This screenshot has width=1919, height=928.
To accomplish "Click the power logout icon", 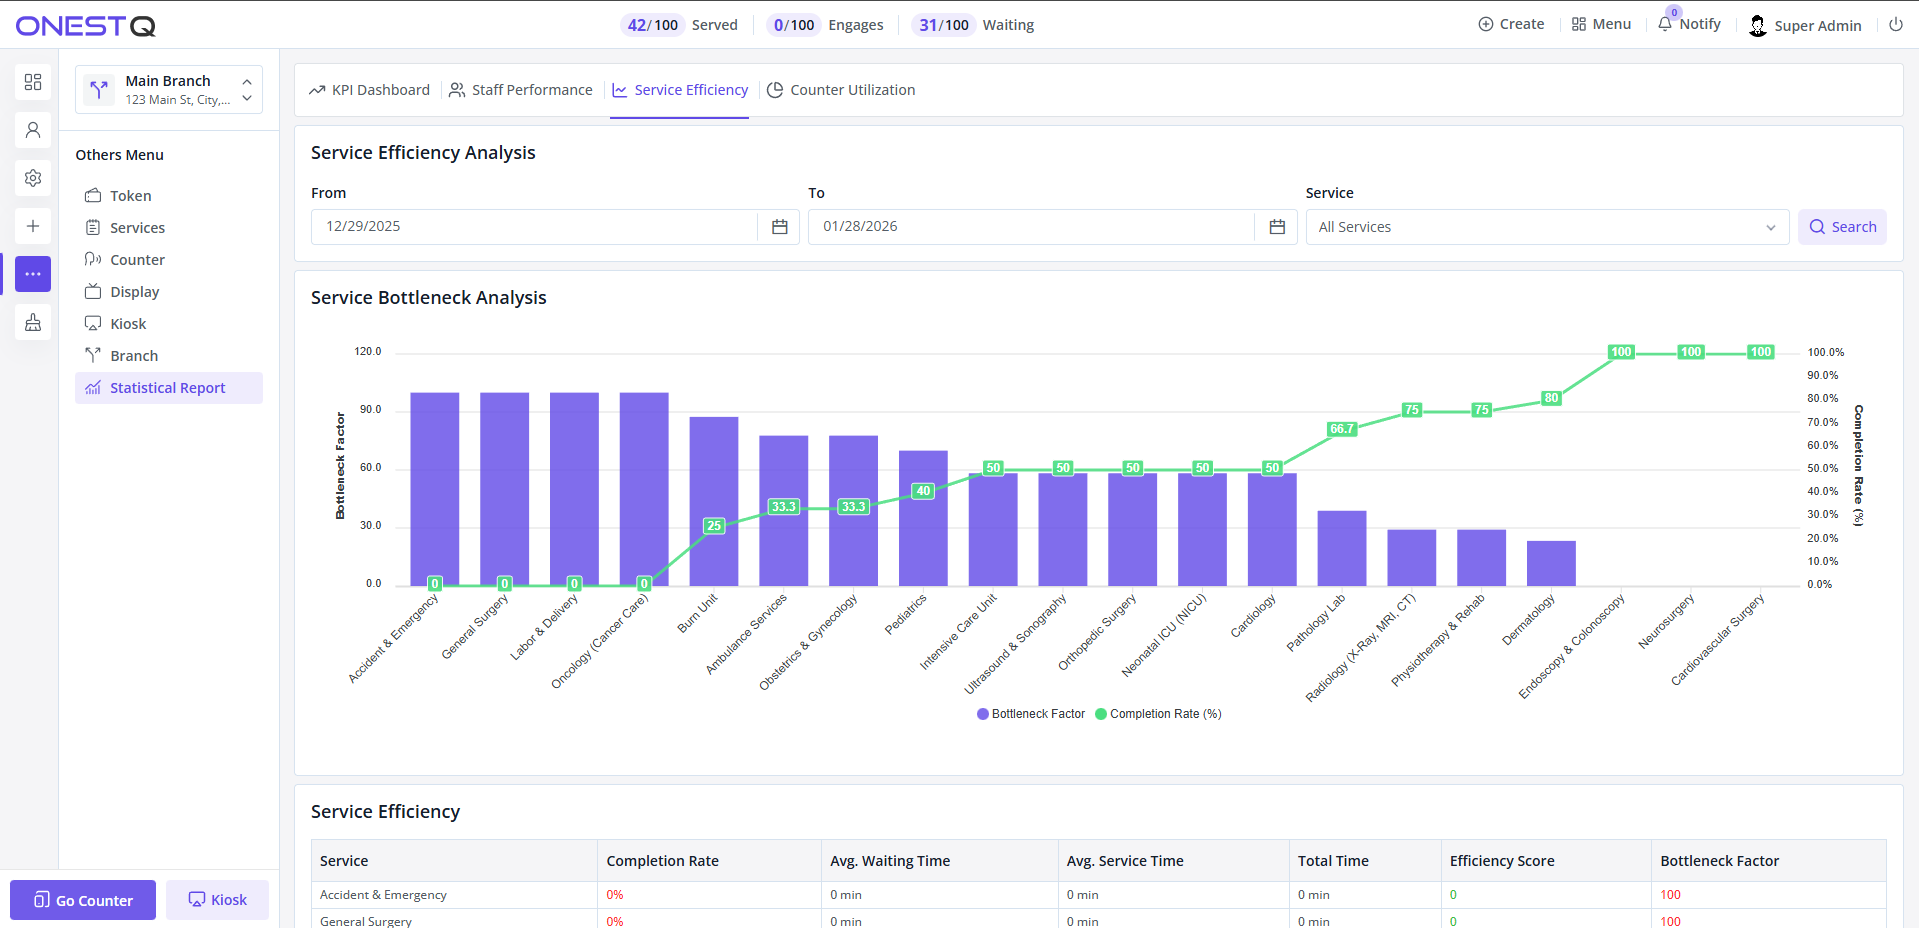I will click(x=1896, y=25).
